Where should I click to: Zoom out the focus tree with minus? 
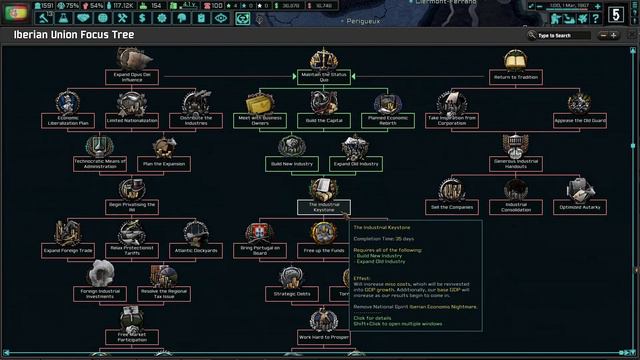click(603, 36)
